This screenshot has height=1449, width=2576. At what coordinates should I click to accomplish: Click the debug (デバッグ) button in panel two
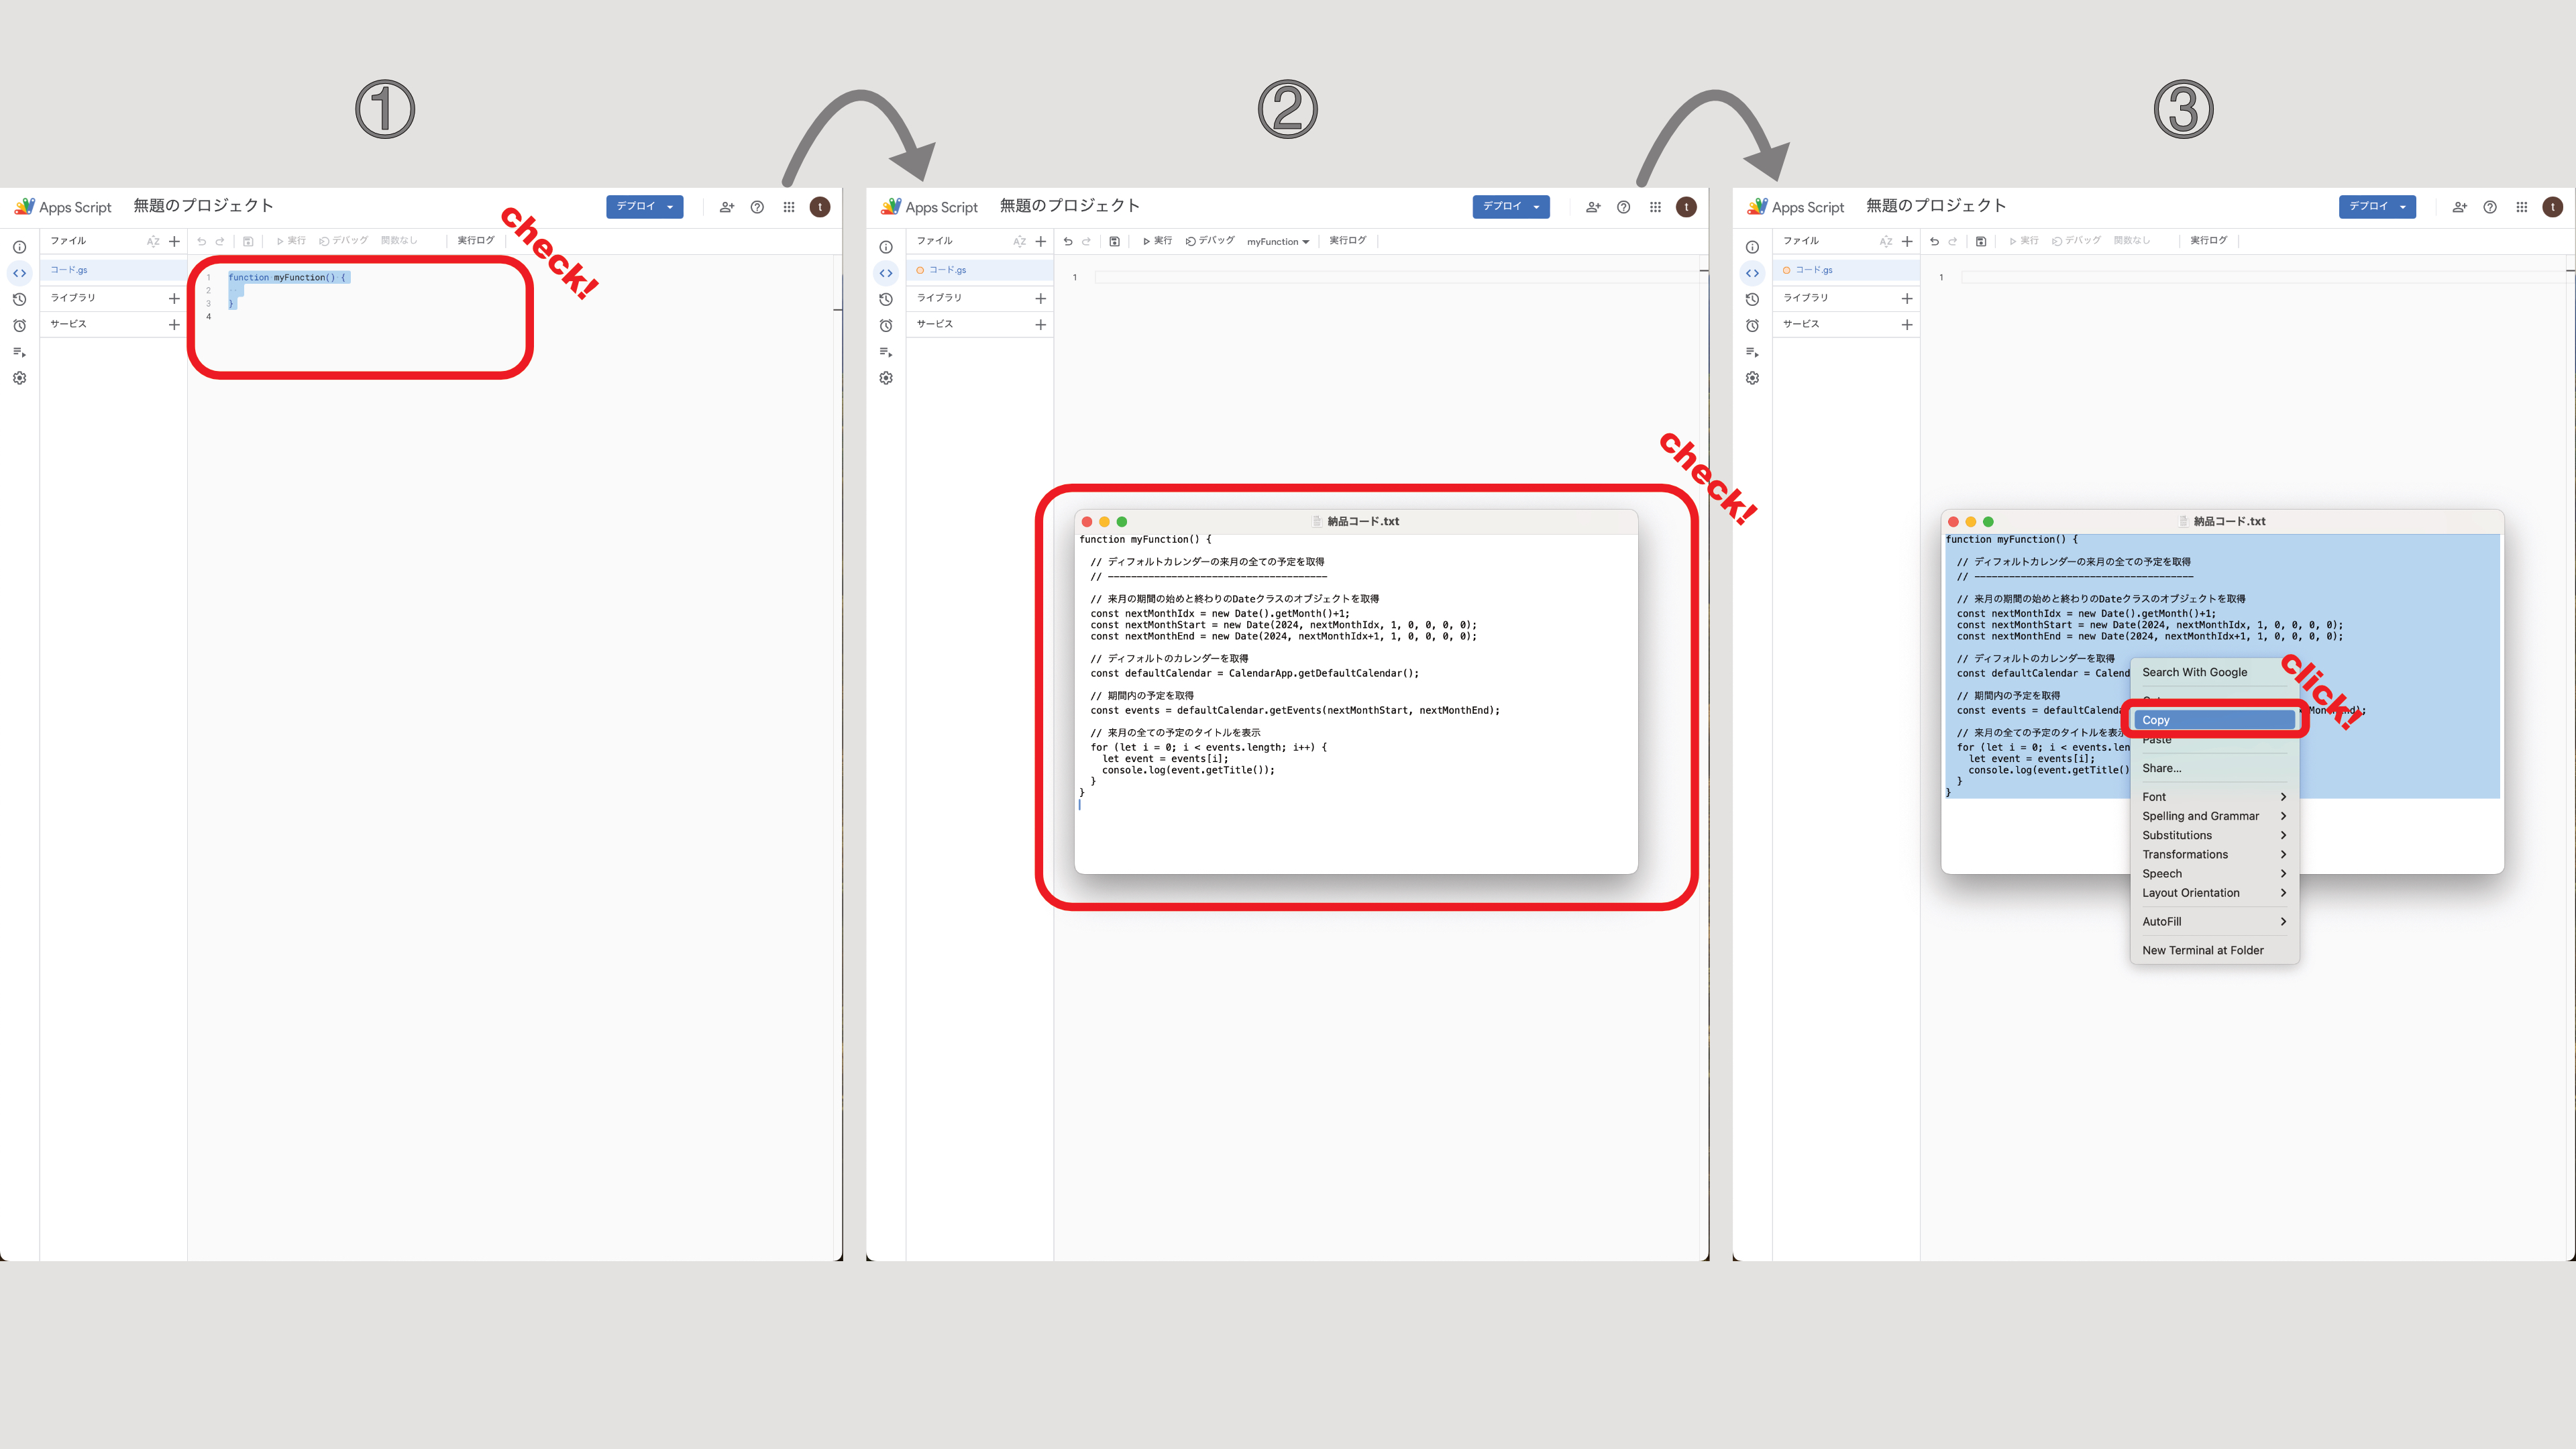point(1210,241)
